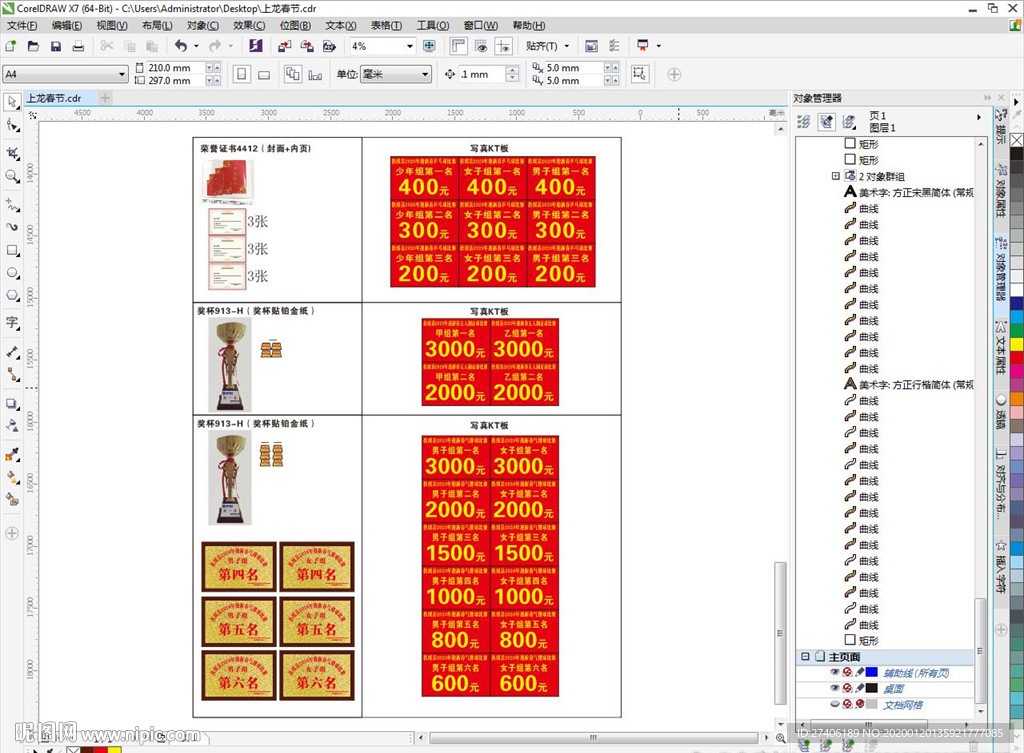Click the new document tab plus button

pyautogui.click(x=104, y=98)
